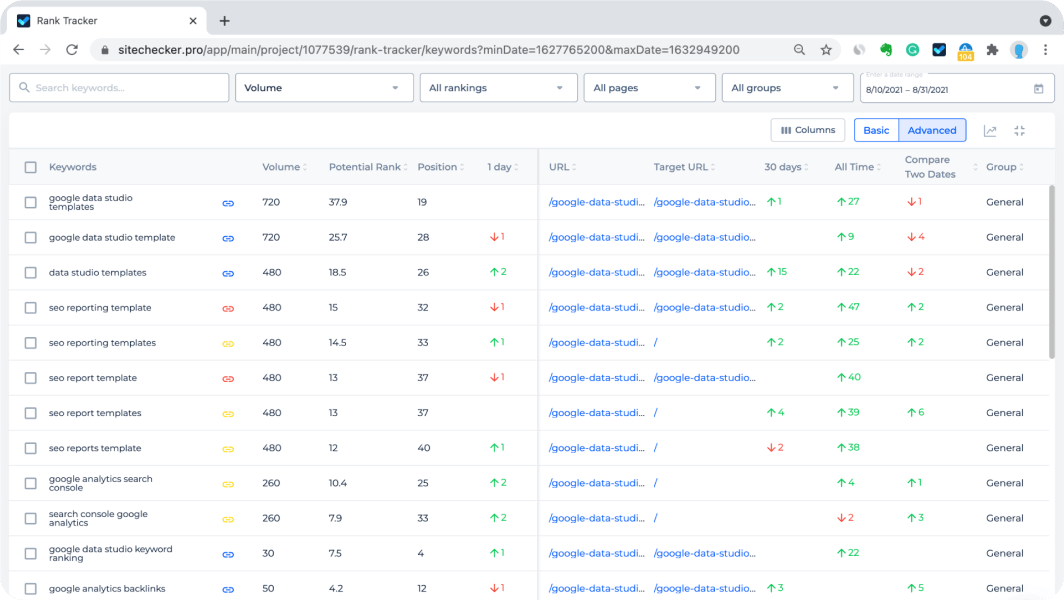1064x600 pixels.
Task: Open Target URL for google data studio keyword ranking
Action: 704,553
